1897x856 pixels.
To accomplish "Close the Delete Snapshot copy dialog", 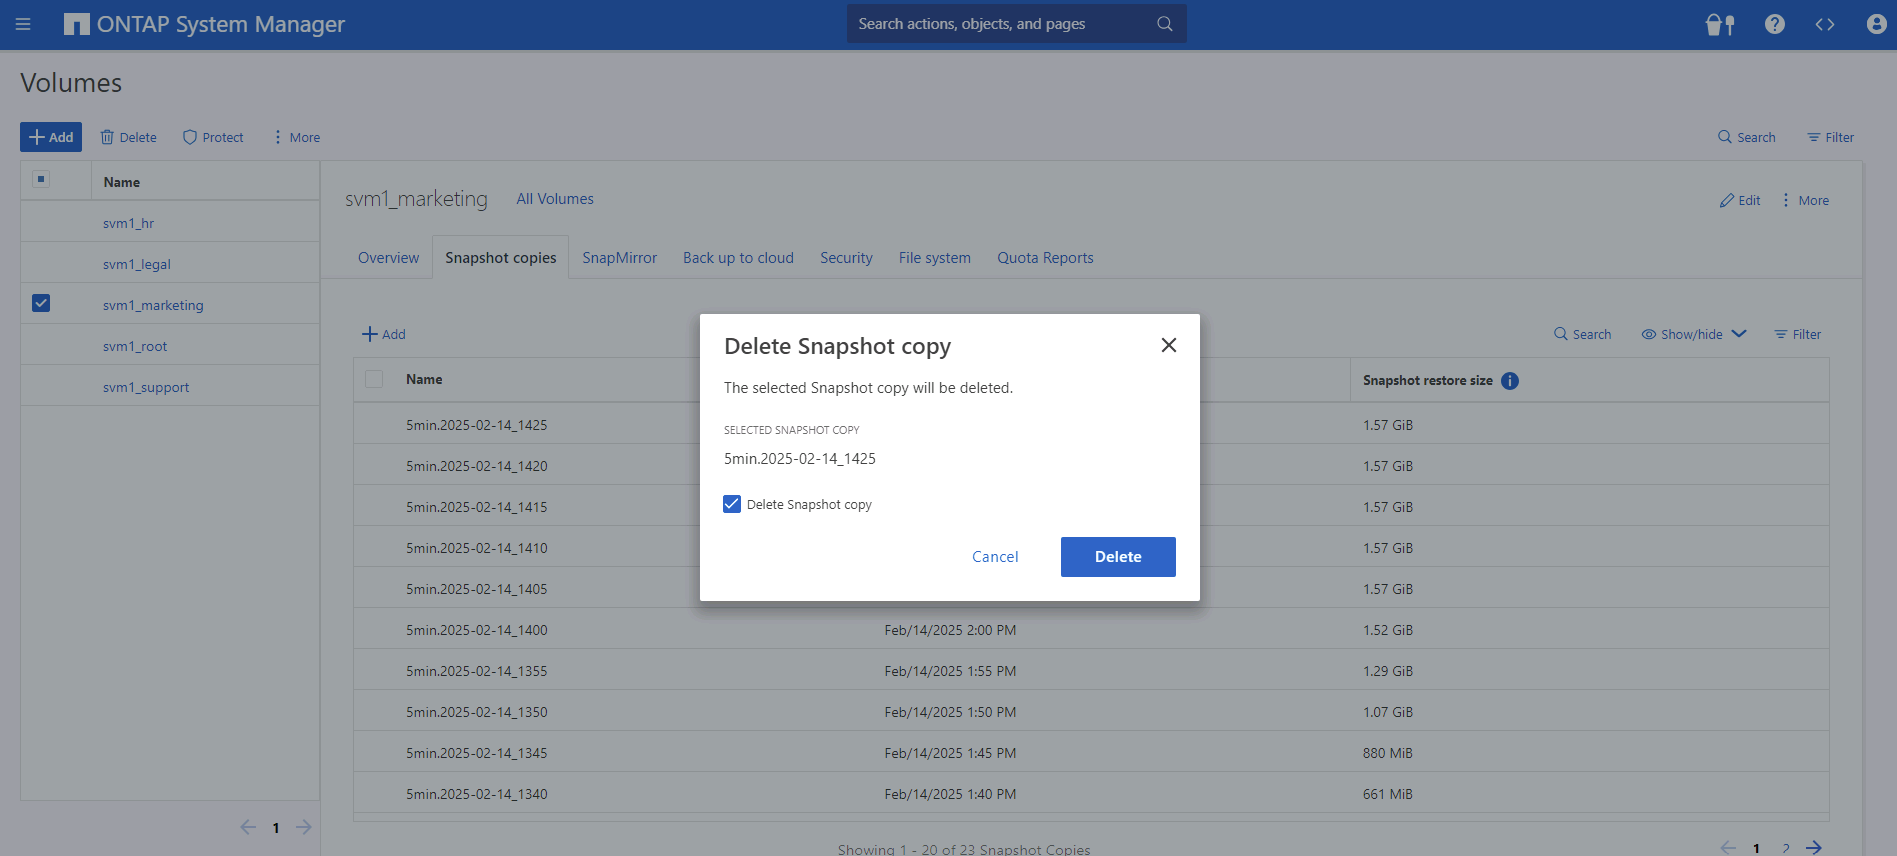I will pyautogui.click(x=1168, y=345).
